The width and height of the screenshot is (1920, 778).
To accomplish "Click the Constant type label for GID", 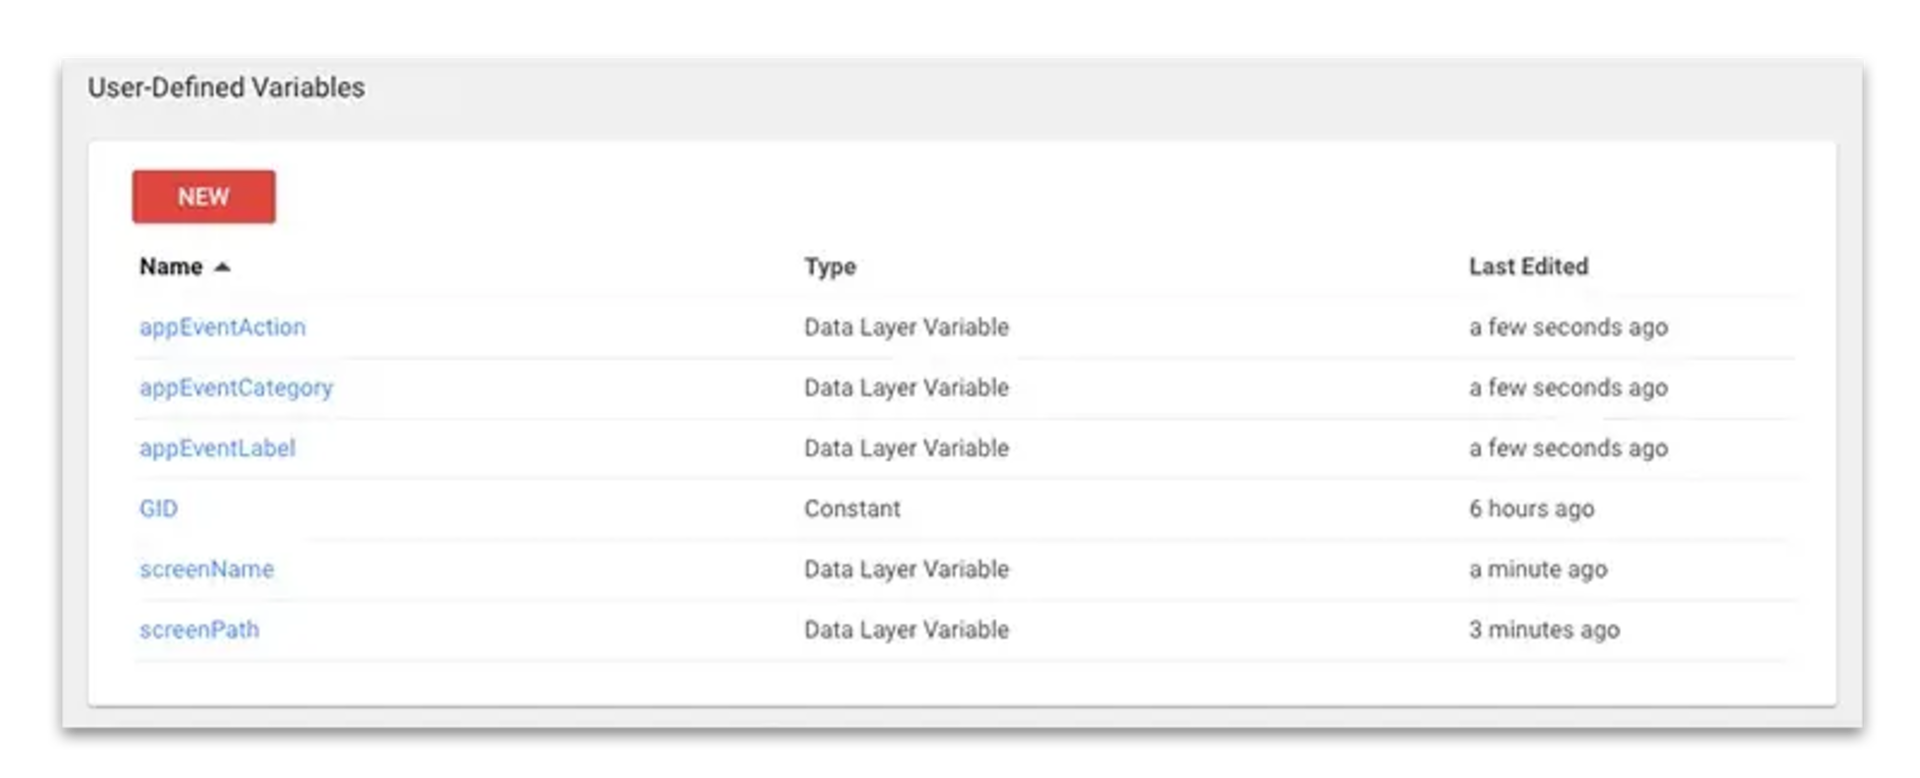I will click(851, 508).
